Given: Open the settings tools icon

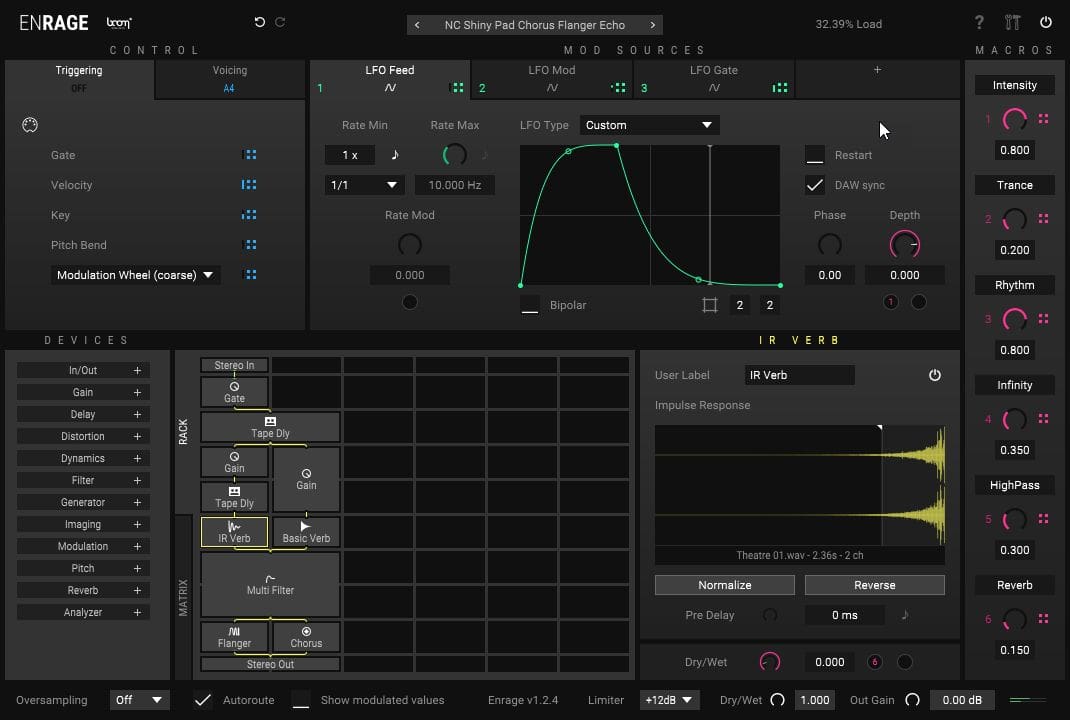Looking at the screenshot, I should 1013,23.
